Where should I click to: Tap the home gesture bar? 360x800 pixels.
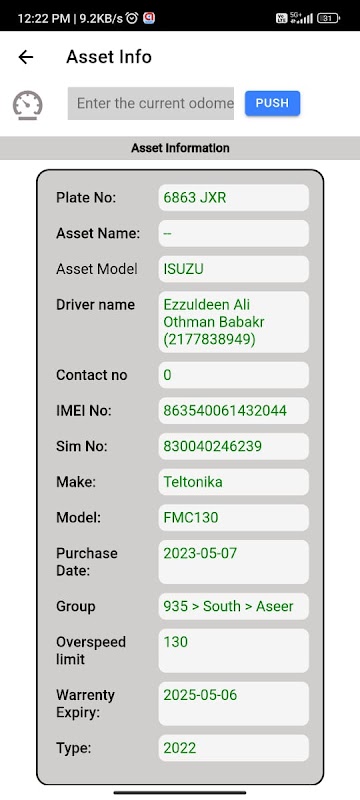coord(180,793)
